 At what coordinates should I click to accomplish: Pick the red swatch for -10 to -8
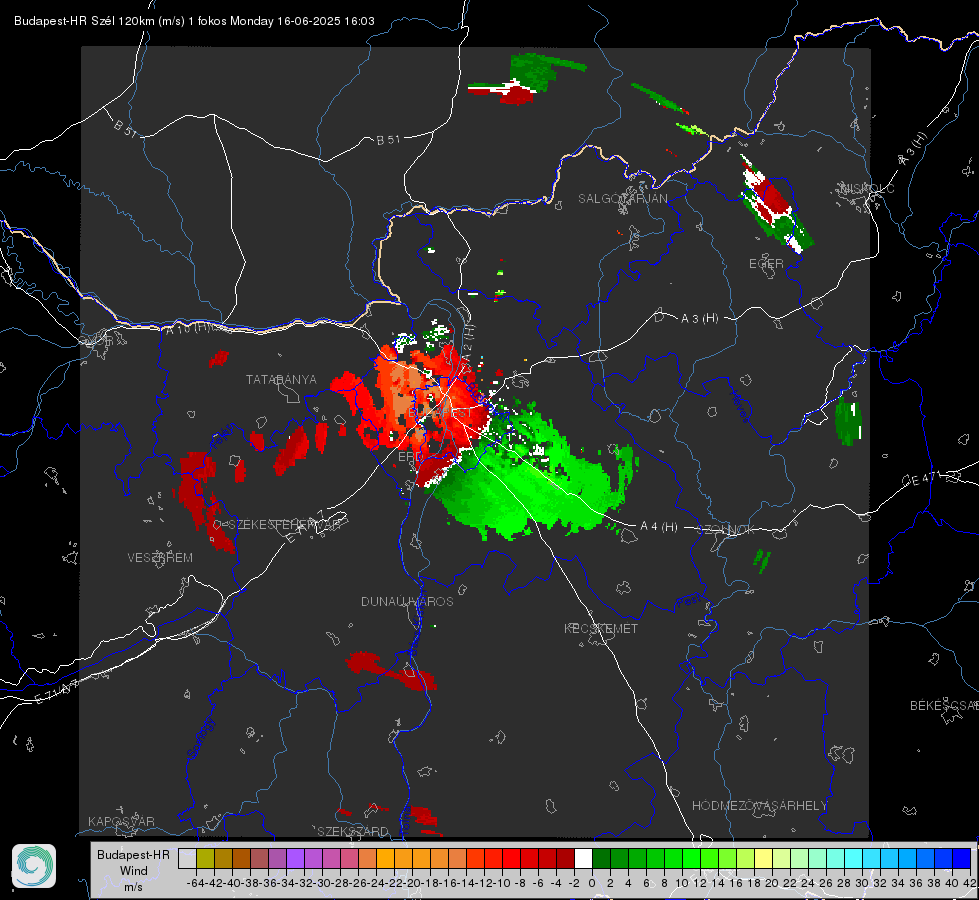coord(511,858)
